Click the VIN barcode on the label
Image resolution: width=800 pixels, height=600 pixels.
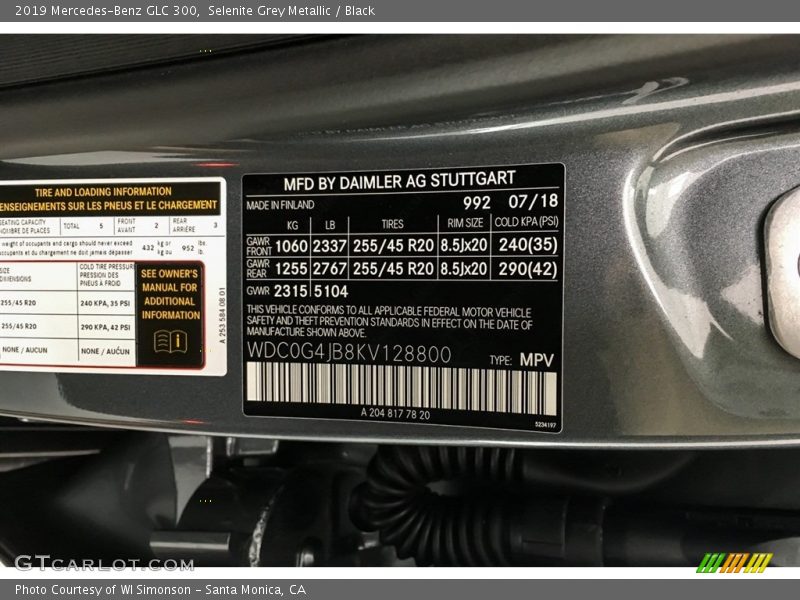(x=402, y=388)
